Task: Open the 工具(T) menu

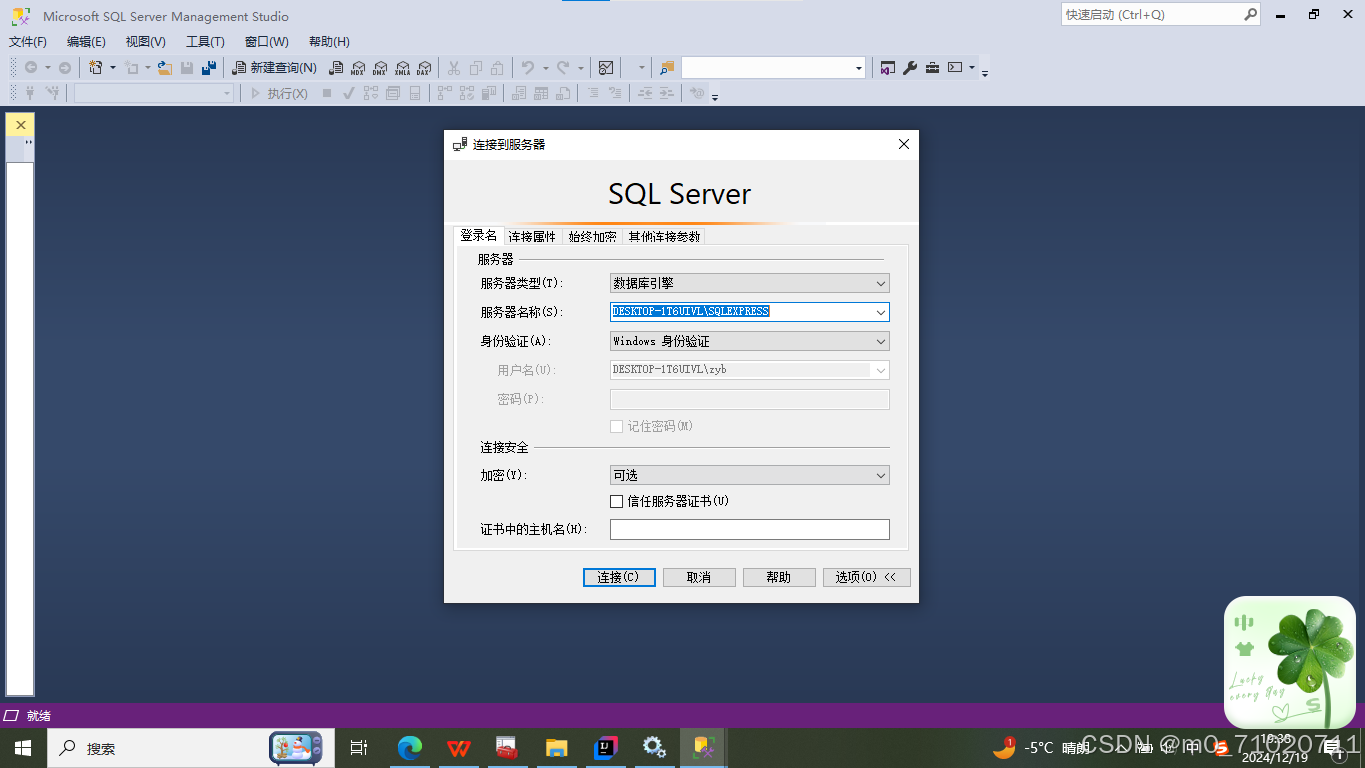Action: [x=205, y=42]
